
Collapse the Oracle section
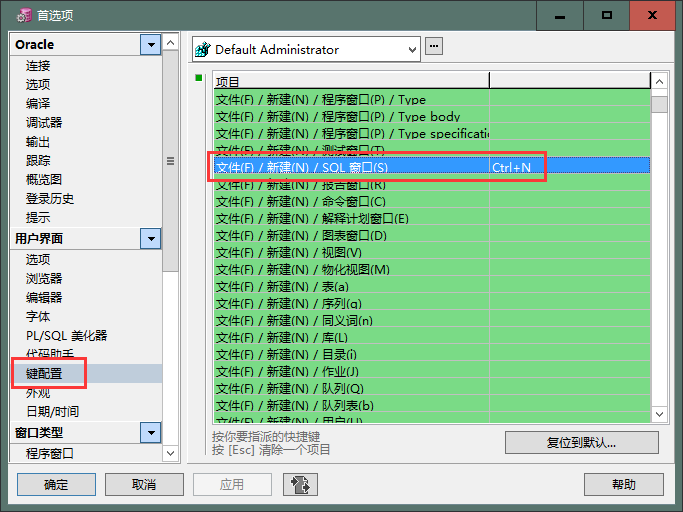pyautogui.click(x=151, y=44)
